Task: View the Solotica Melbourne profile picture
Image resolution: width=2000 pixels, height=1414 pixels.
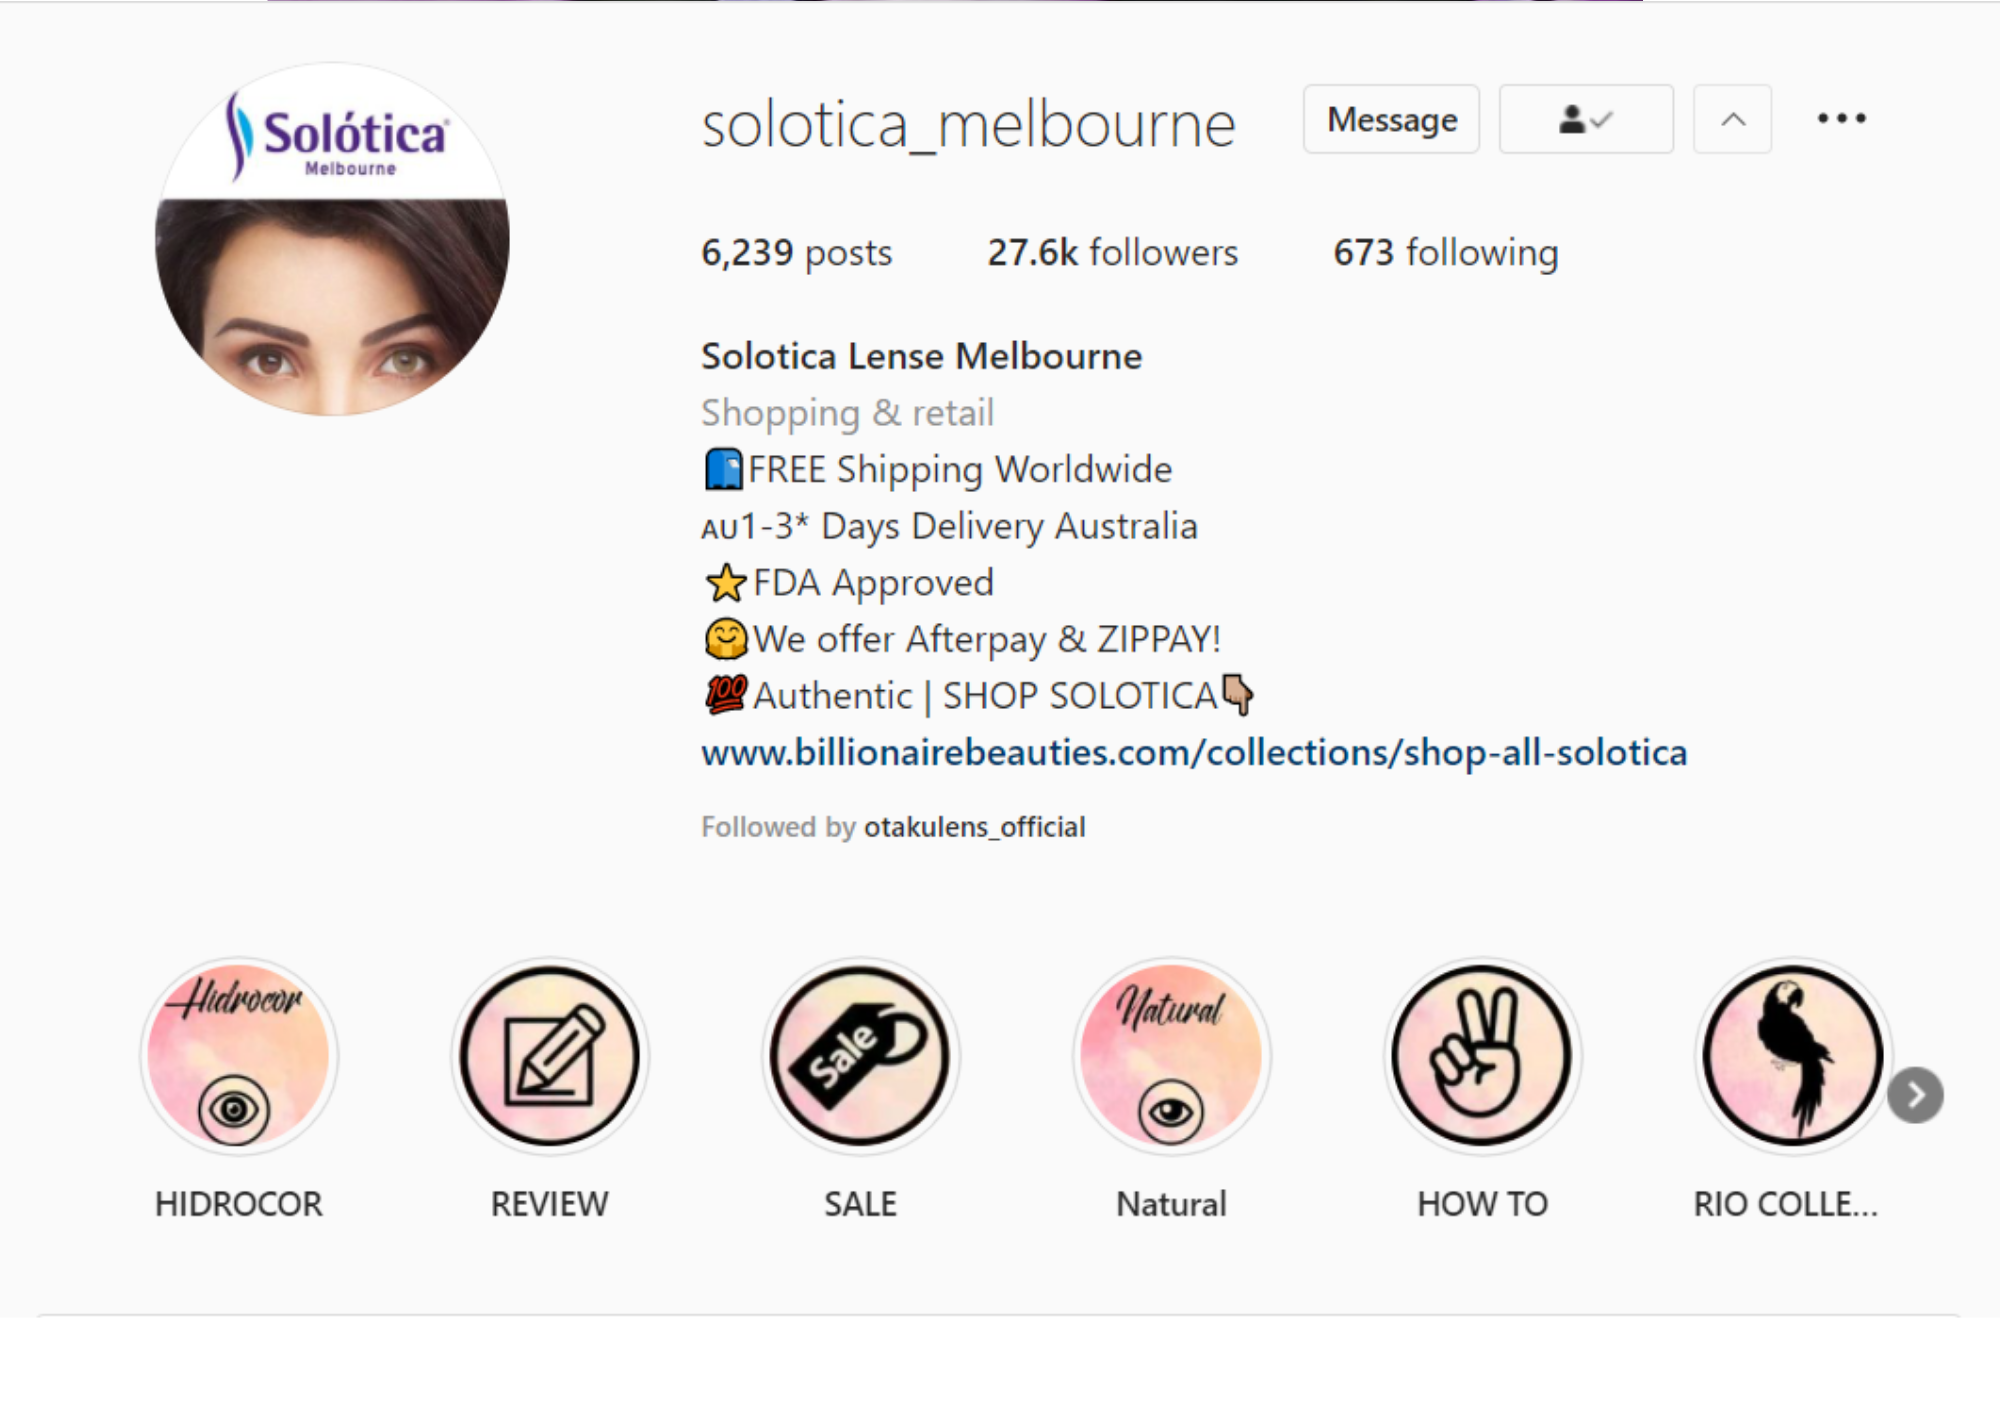Action: [x=332, y=239]
